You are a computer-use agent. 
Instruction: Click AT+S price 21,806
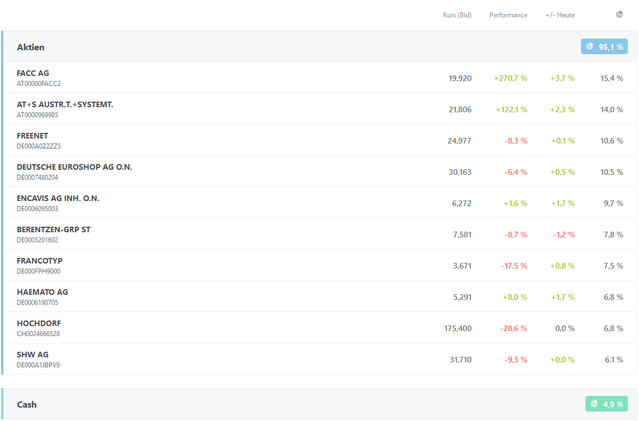[x=460, y=110]
